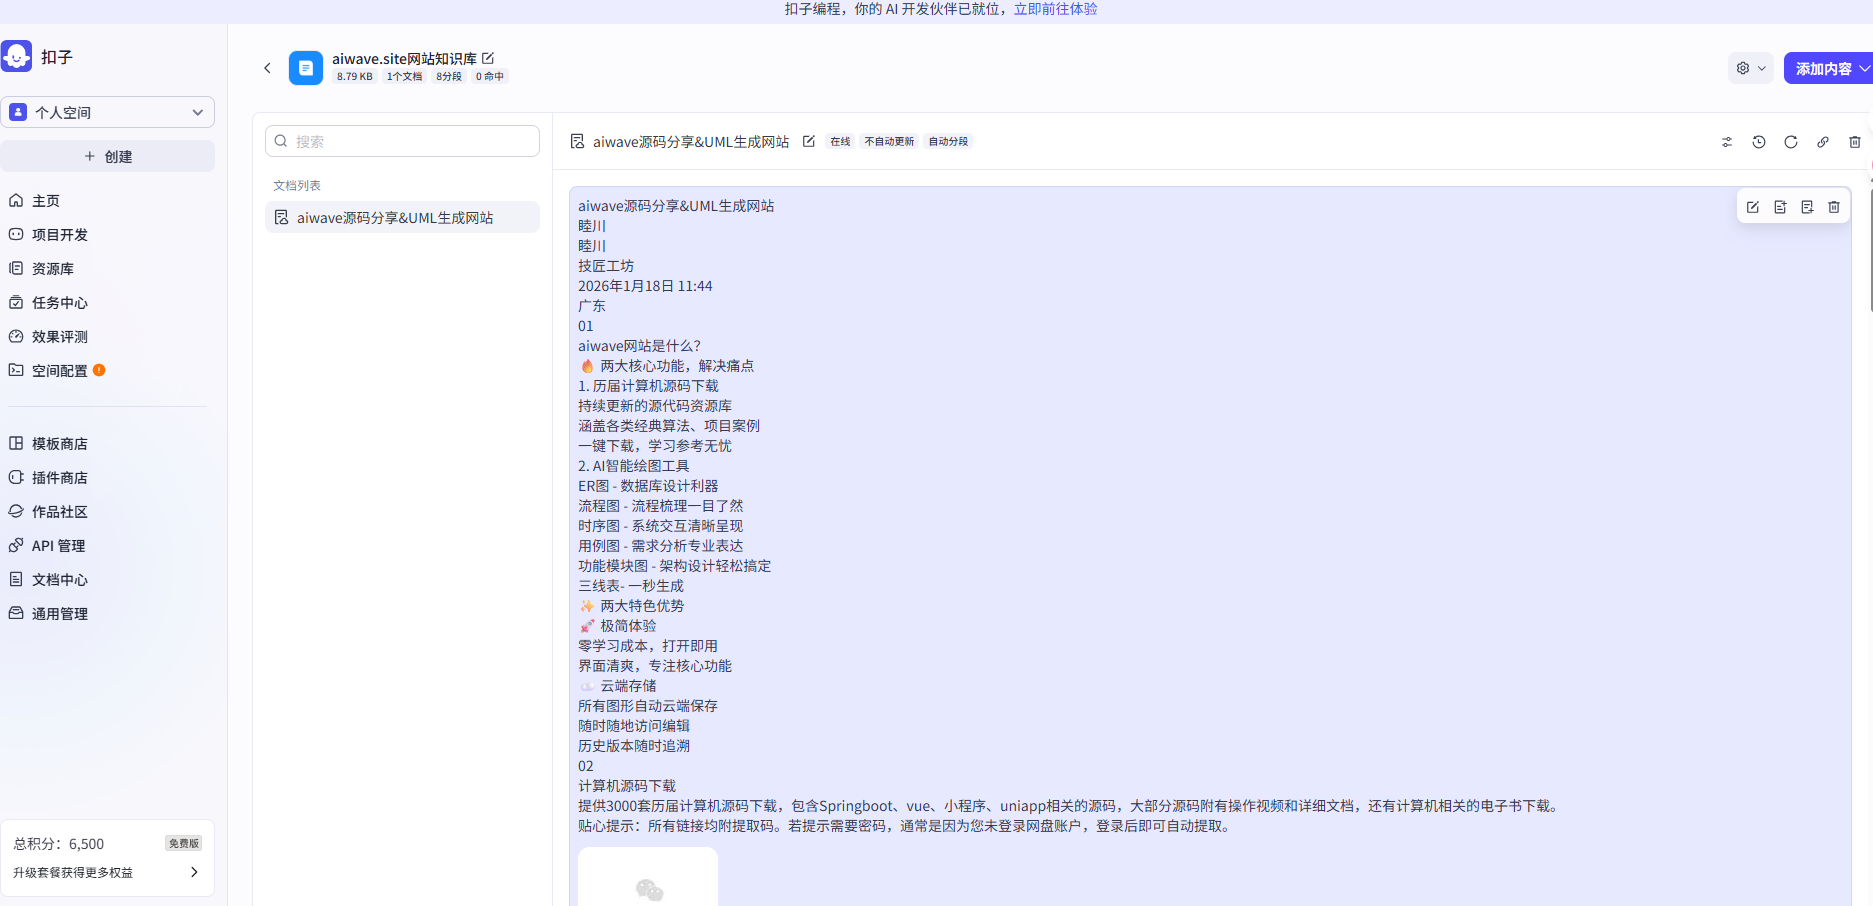Follow the 立即前往体验 link
This screenshot has height=906, width=1873.
point(1055,9)
